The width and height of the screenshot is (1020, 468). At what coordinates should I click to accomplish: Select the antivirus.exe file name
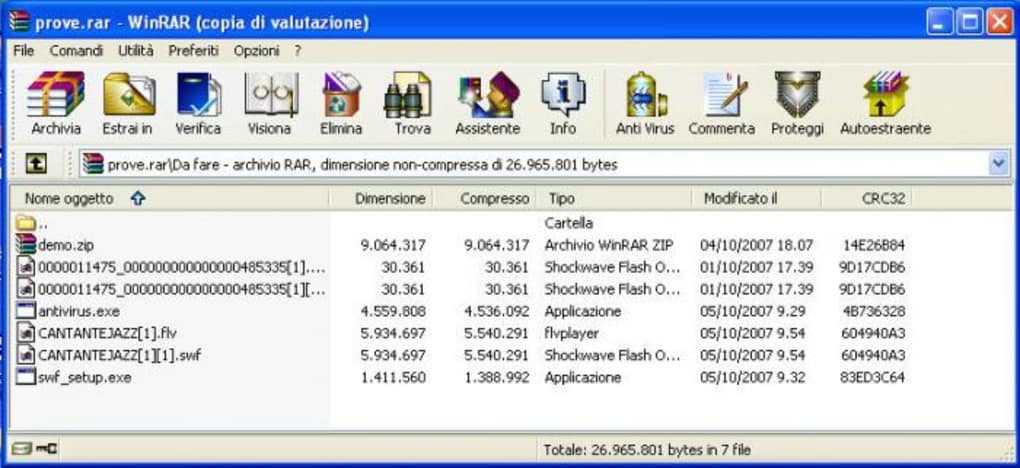pyautogui.click(x=79, y=311)
